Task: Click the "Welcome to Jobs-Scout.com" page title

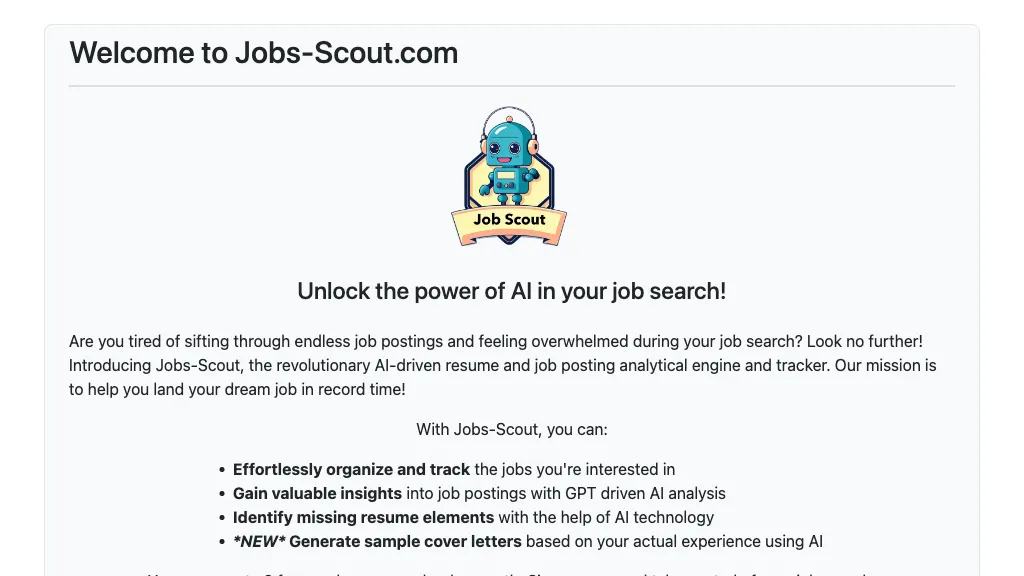Action: (263, 52)
